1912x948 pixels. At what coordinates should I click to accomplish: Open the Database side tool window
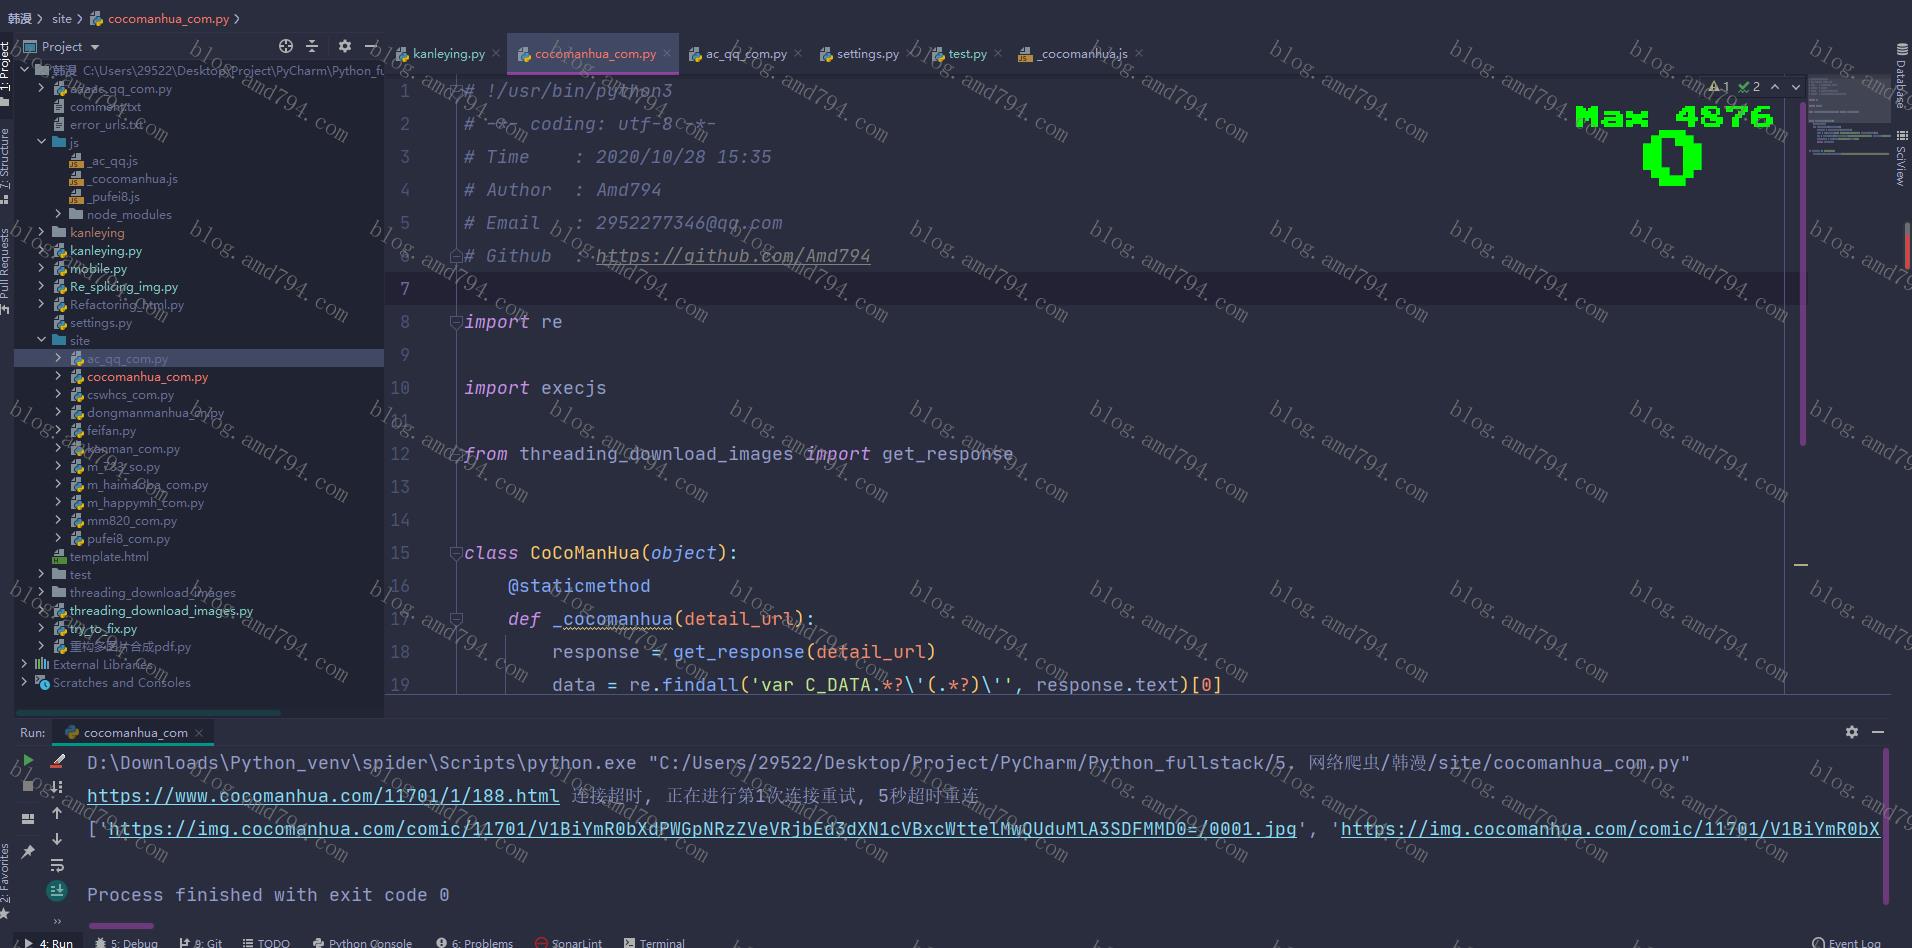pos(1901,76)
